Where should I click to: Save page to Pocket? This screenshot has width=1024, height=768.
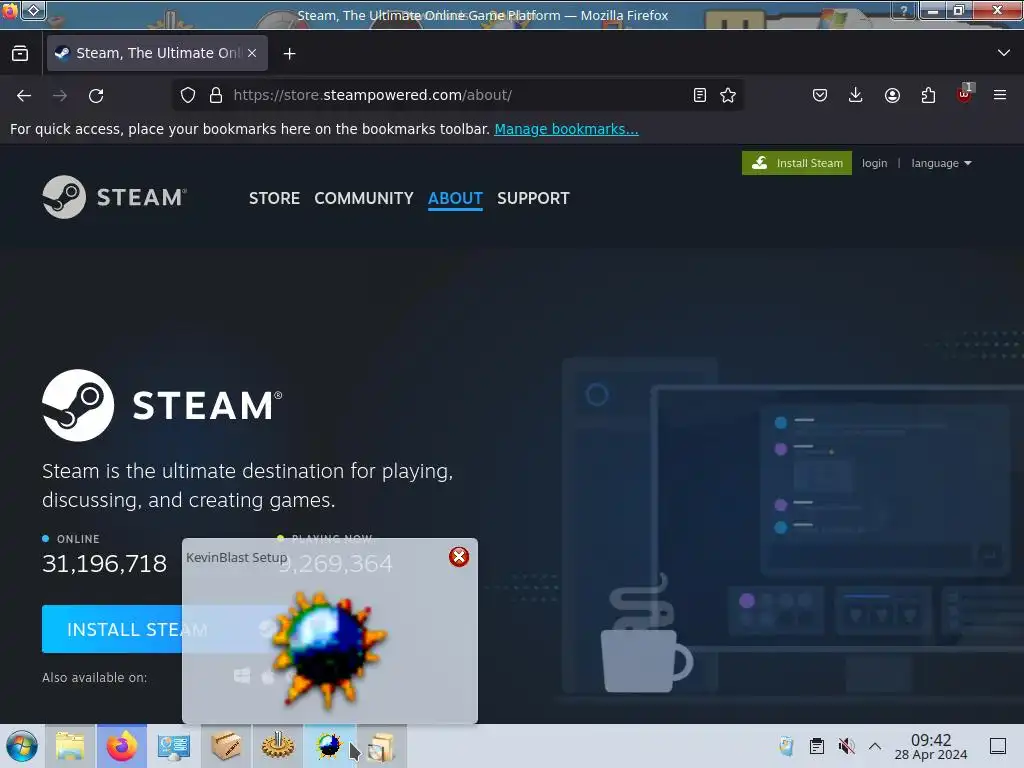tap(820, 95)
